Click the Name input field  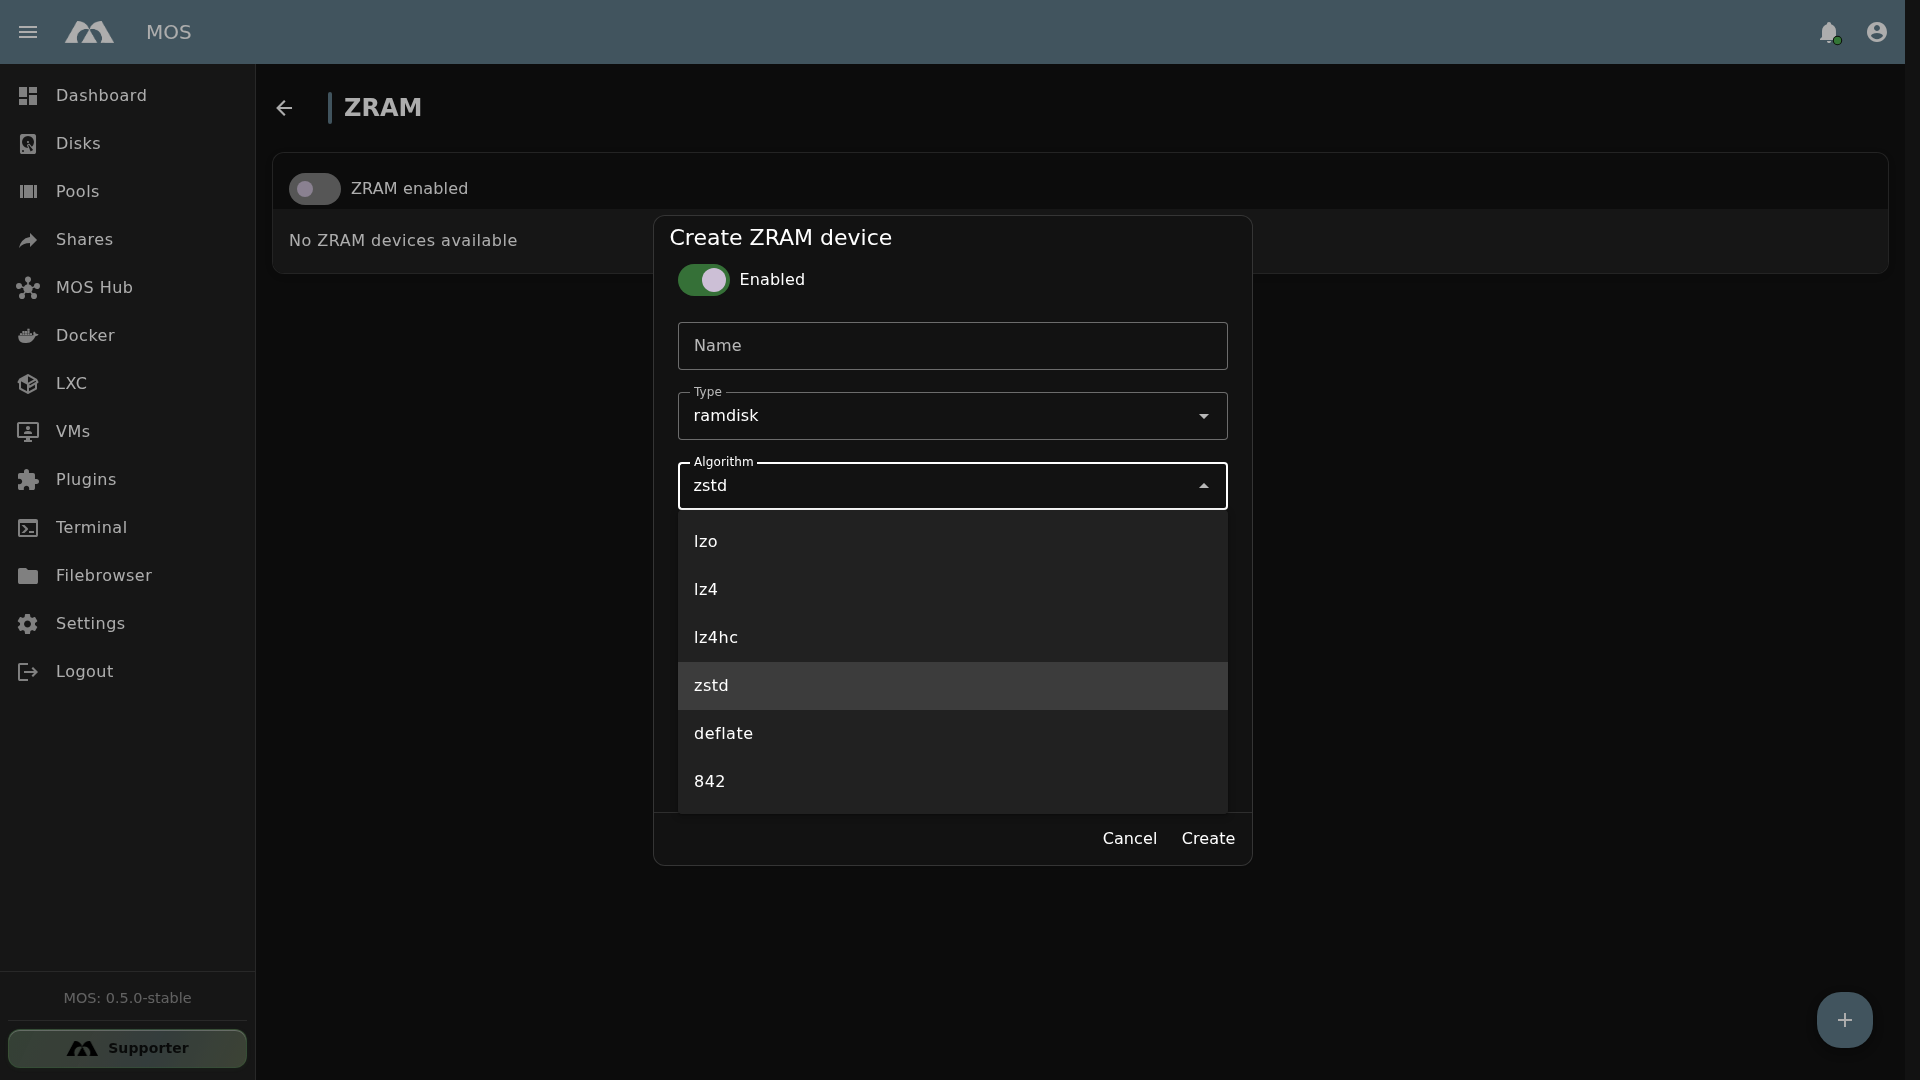point(953,346)
